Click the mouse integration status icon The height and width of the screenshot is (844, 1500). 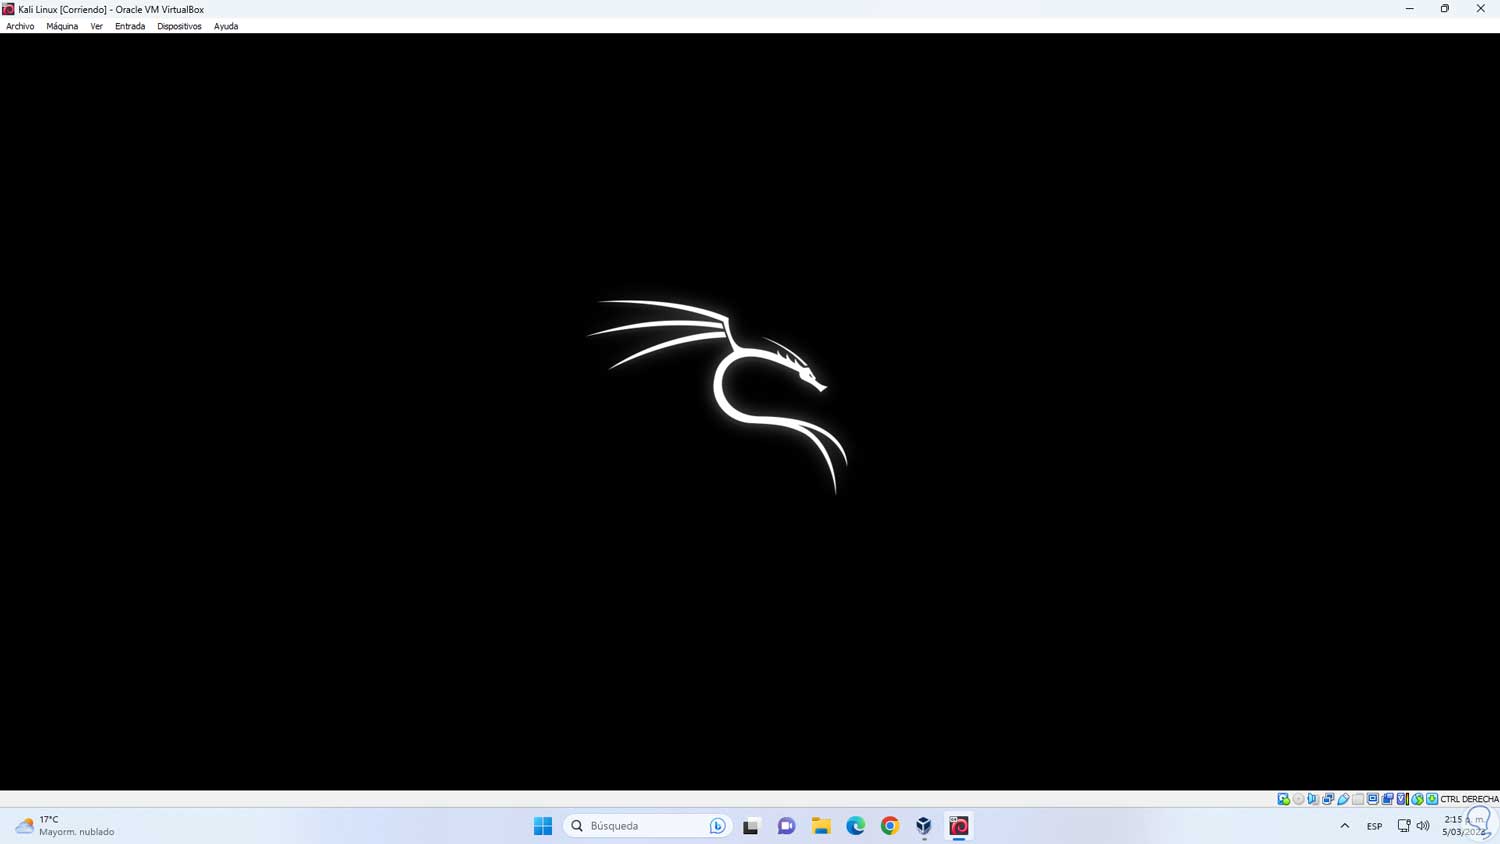(1418, 799)
